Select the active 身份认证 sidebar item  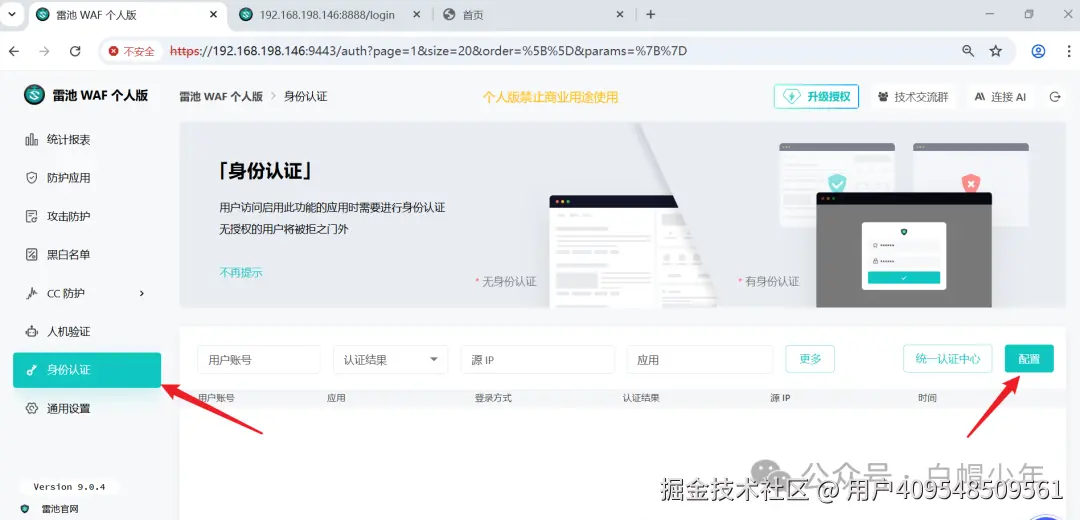[87, 370]
